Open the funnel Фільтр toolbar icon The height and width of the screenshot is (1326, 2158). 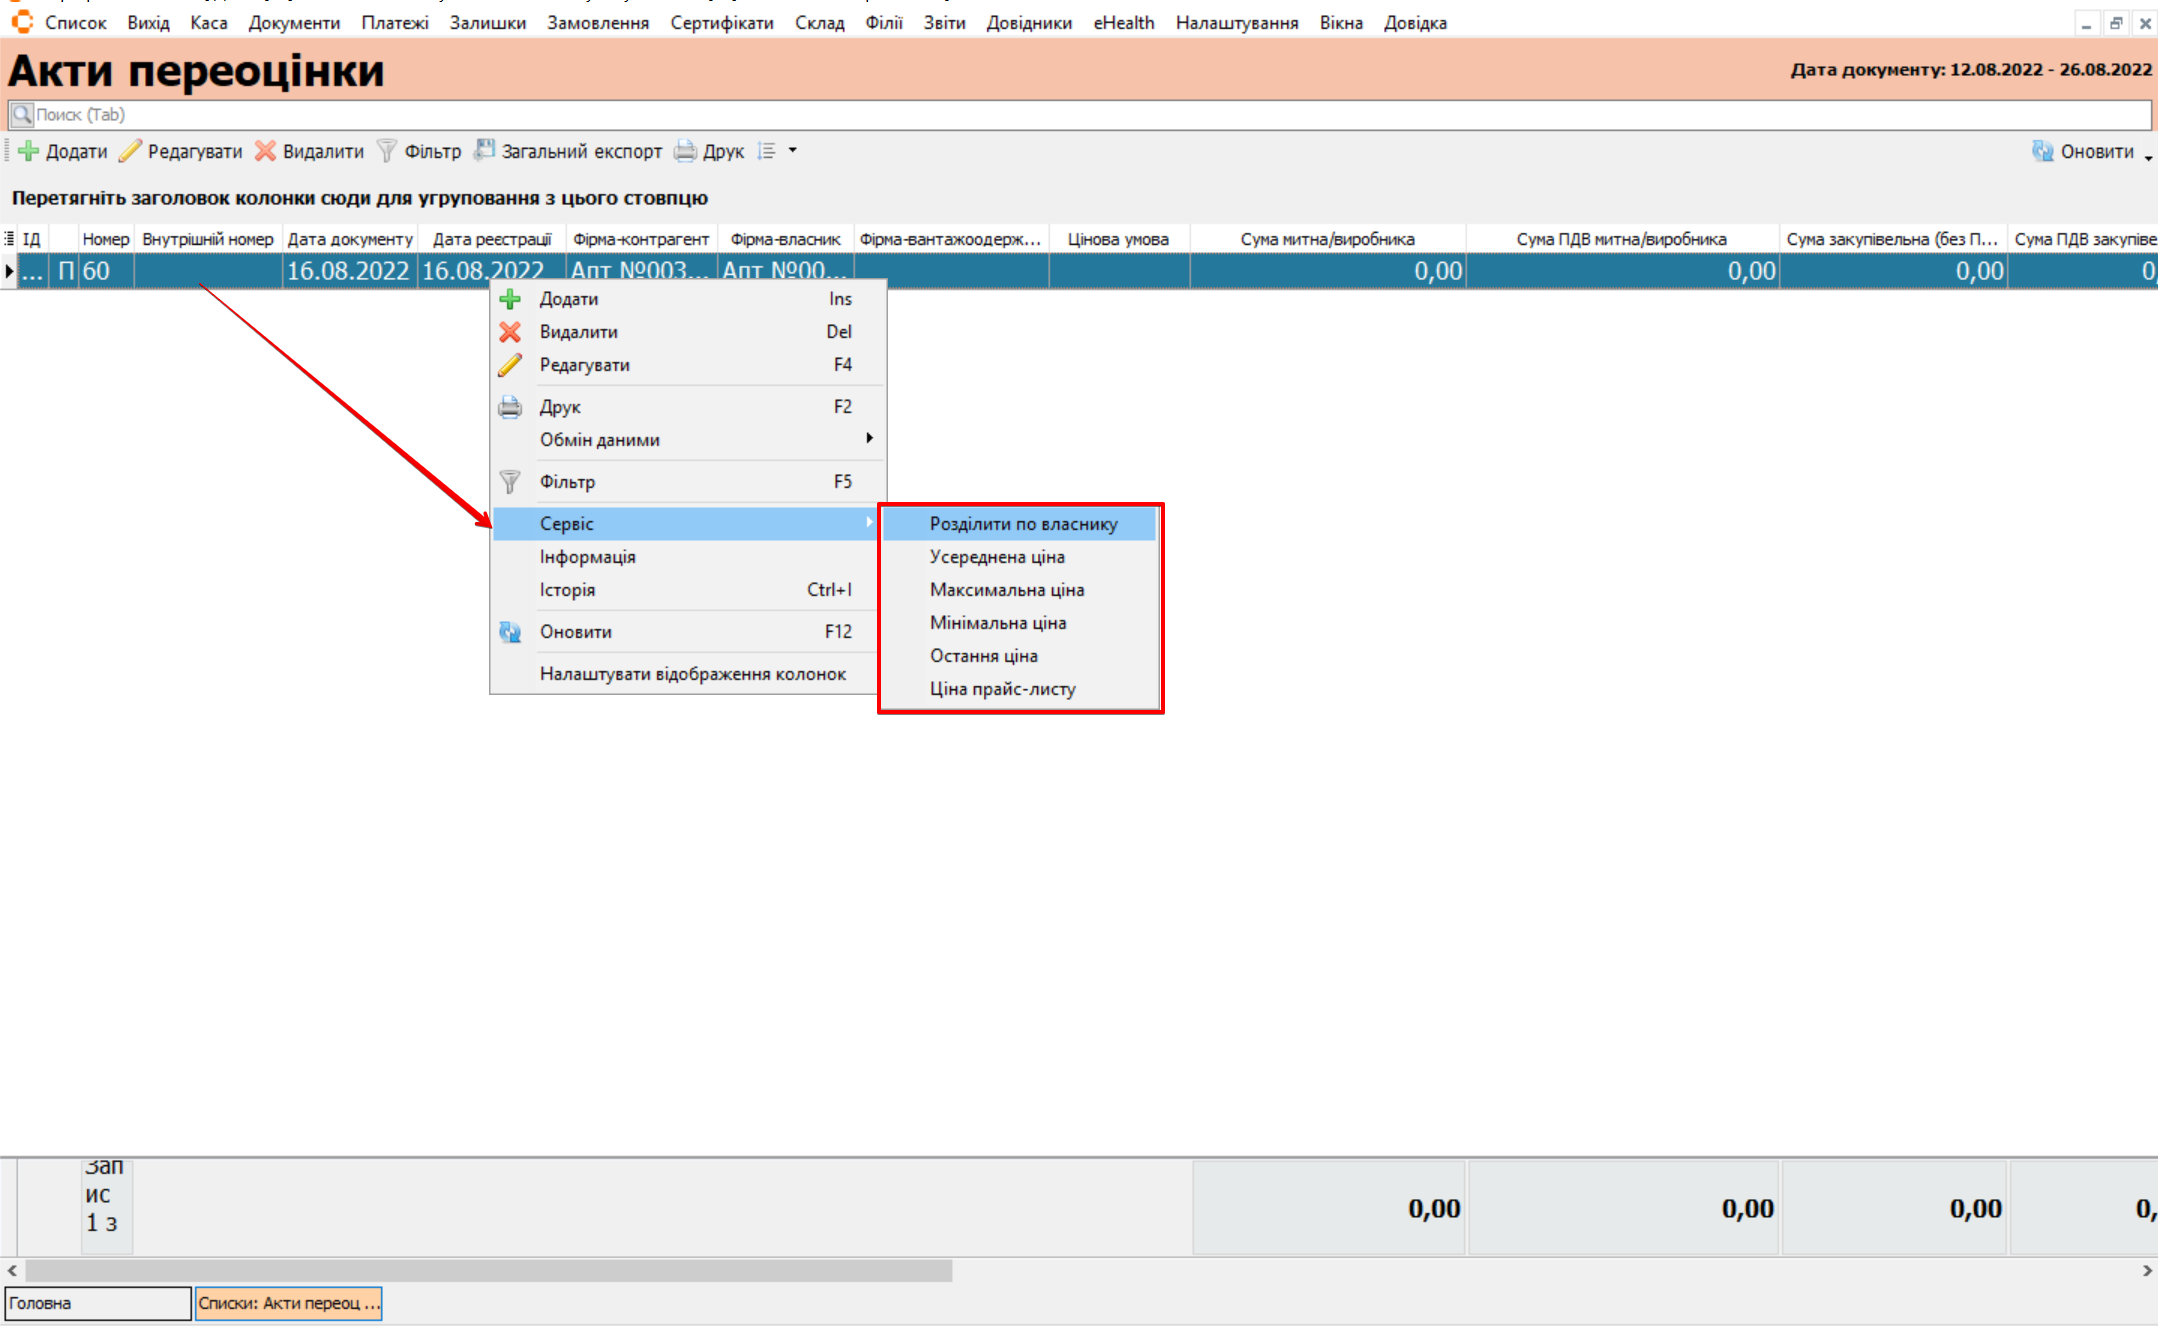[386, 151]
